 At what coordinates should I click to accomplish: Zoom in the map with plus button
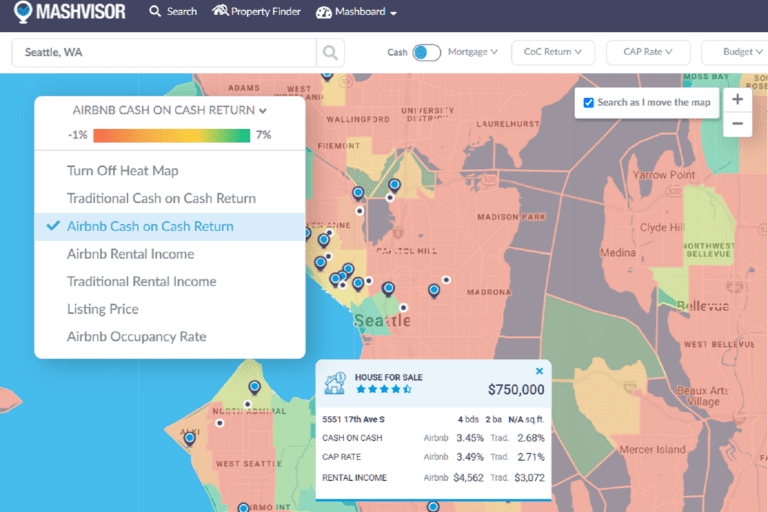pos(737,100)
